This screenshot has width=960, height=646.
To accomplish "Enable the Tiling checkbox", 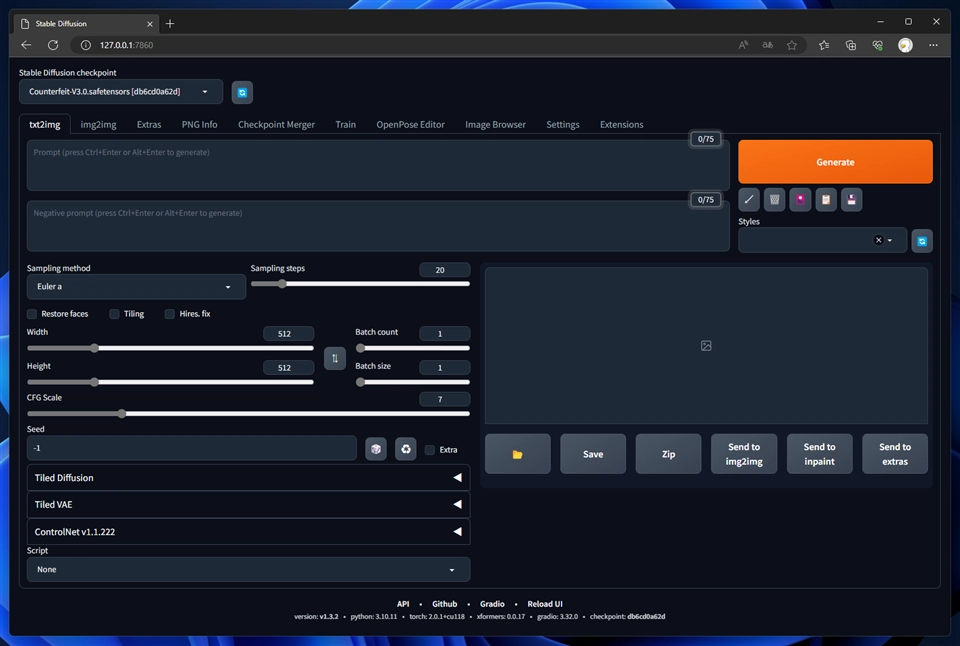I will coord(114,314).
